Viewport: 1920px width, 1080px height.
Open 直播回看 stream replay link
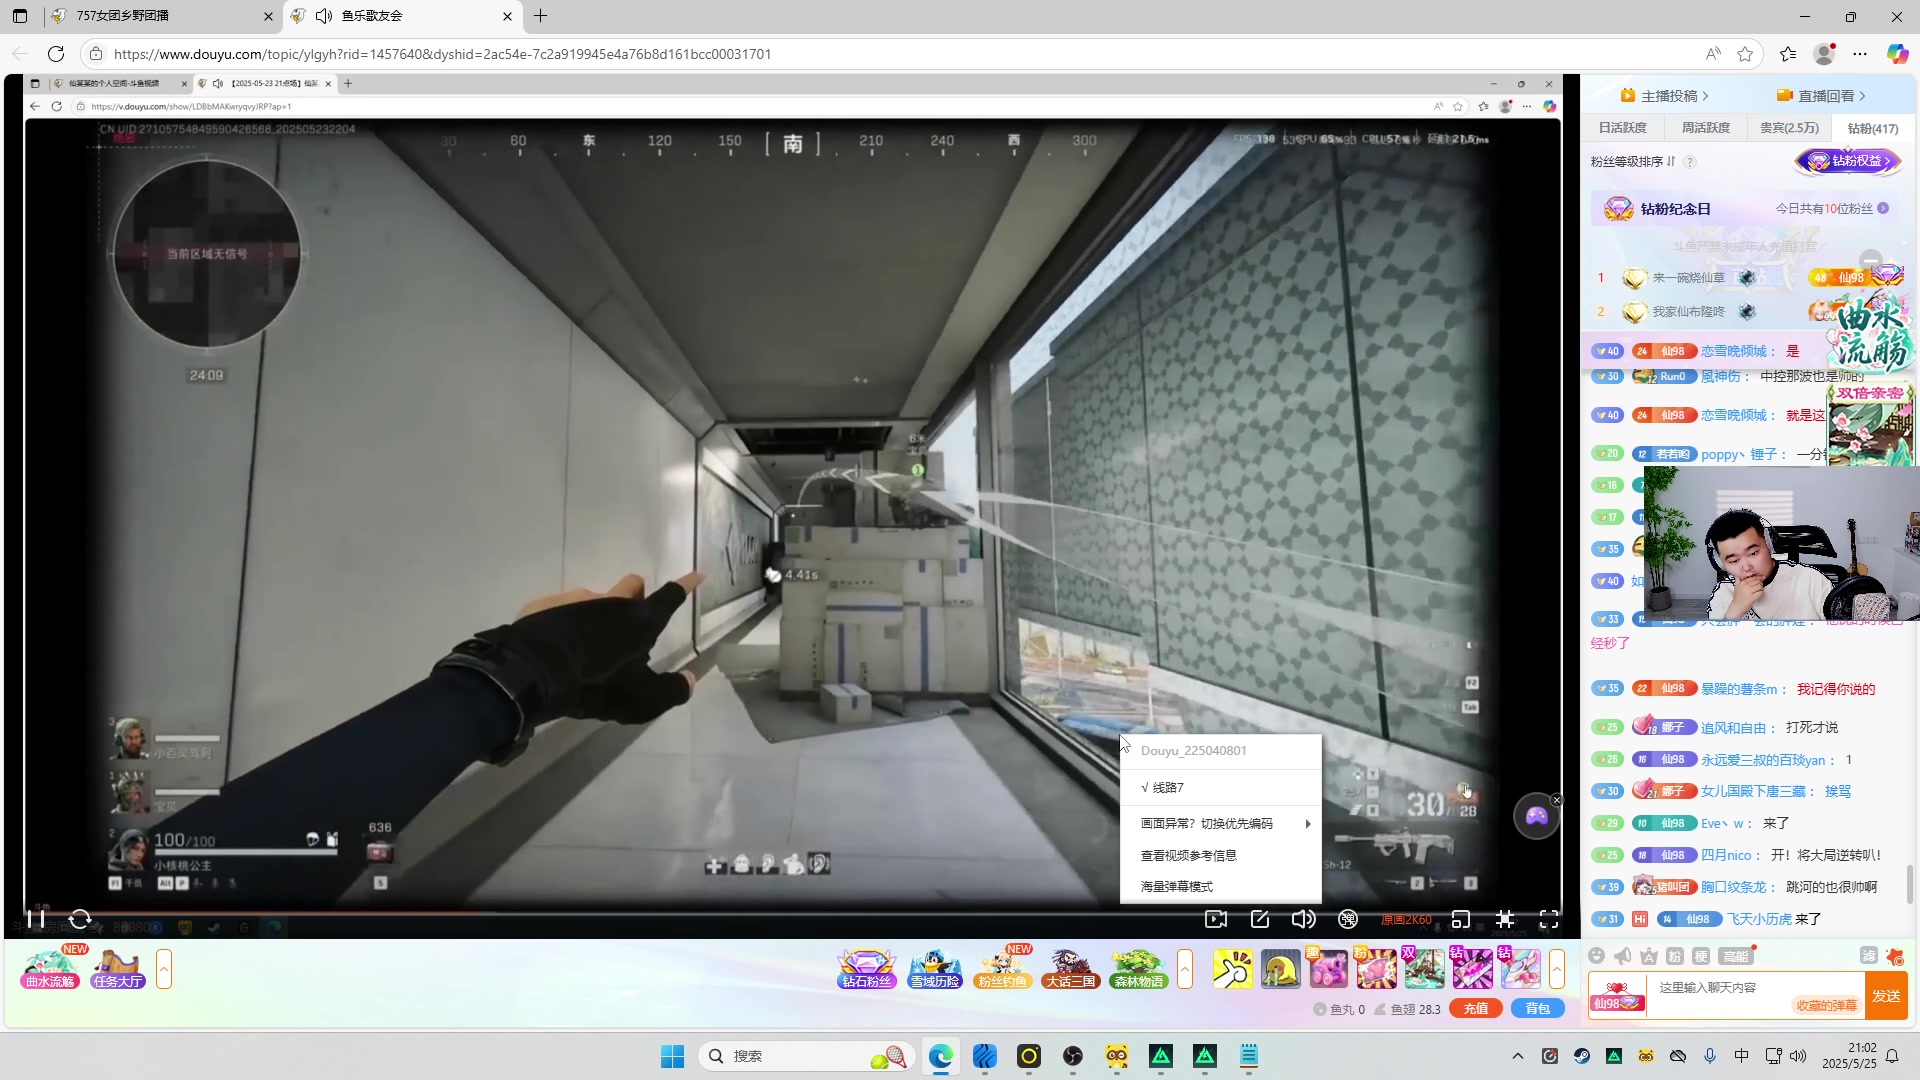click(x=1820, y=96)
